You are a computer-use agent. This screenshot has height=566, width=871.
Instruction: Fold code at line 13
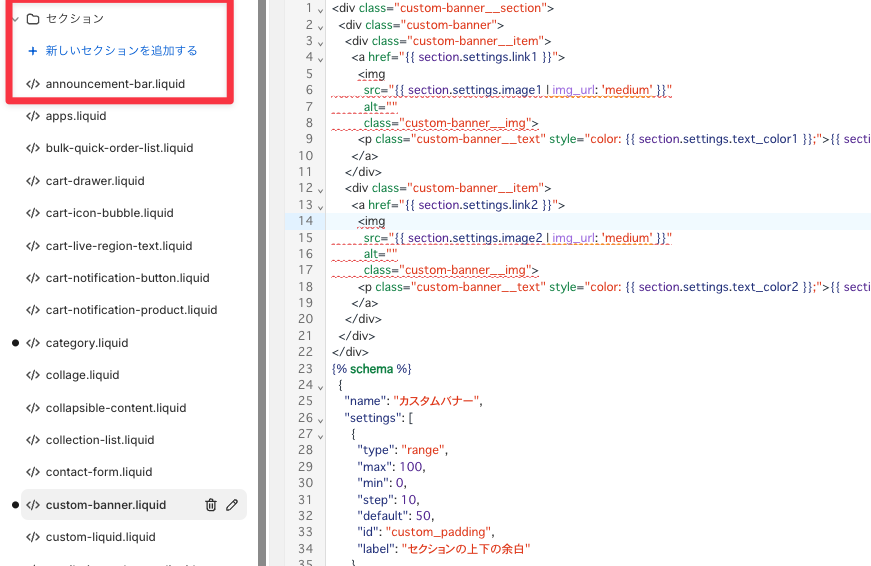click(x=321, y=207)
